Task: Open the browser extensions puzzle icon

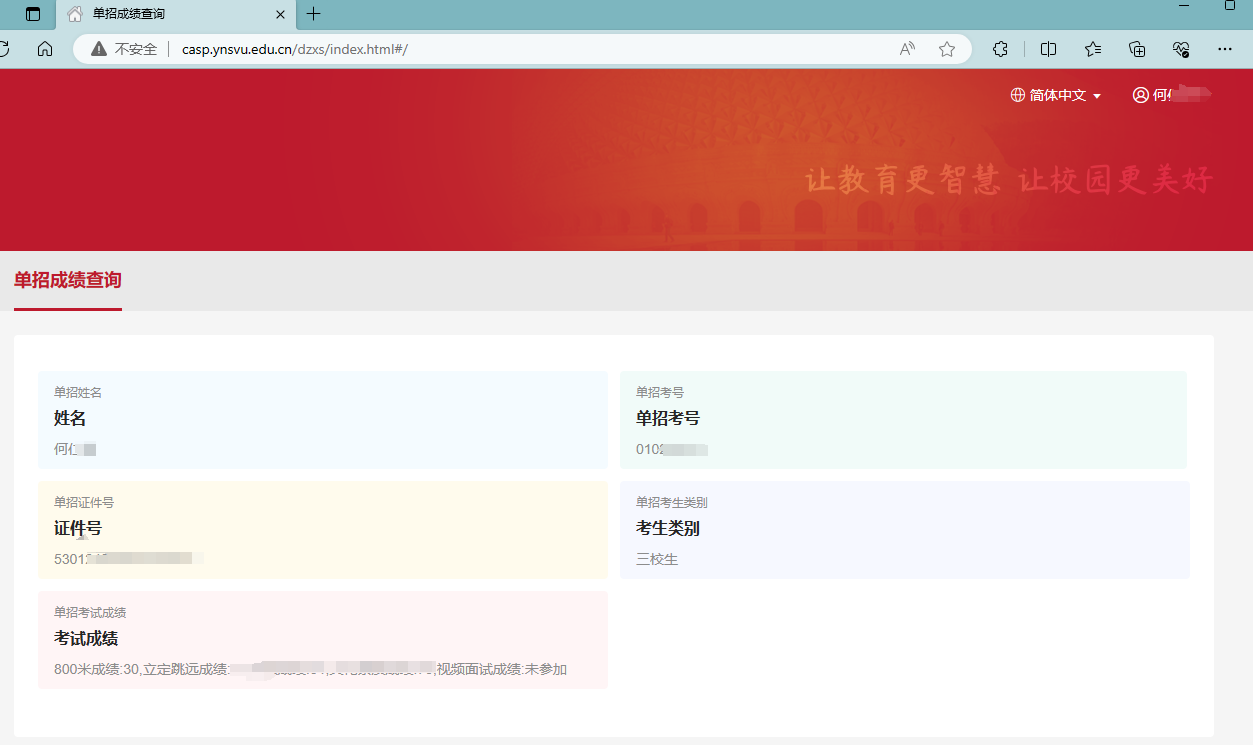Action: [x=1000, y=49]
